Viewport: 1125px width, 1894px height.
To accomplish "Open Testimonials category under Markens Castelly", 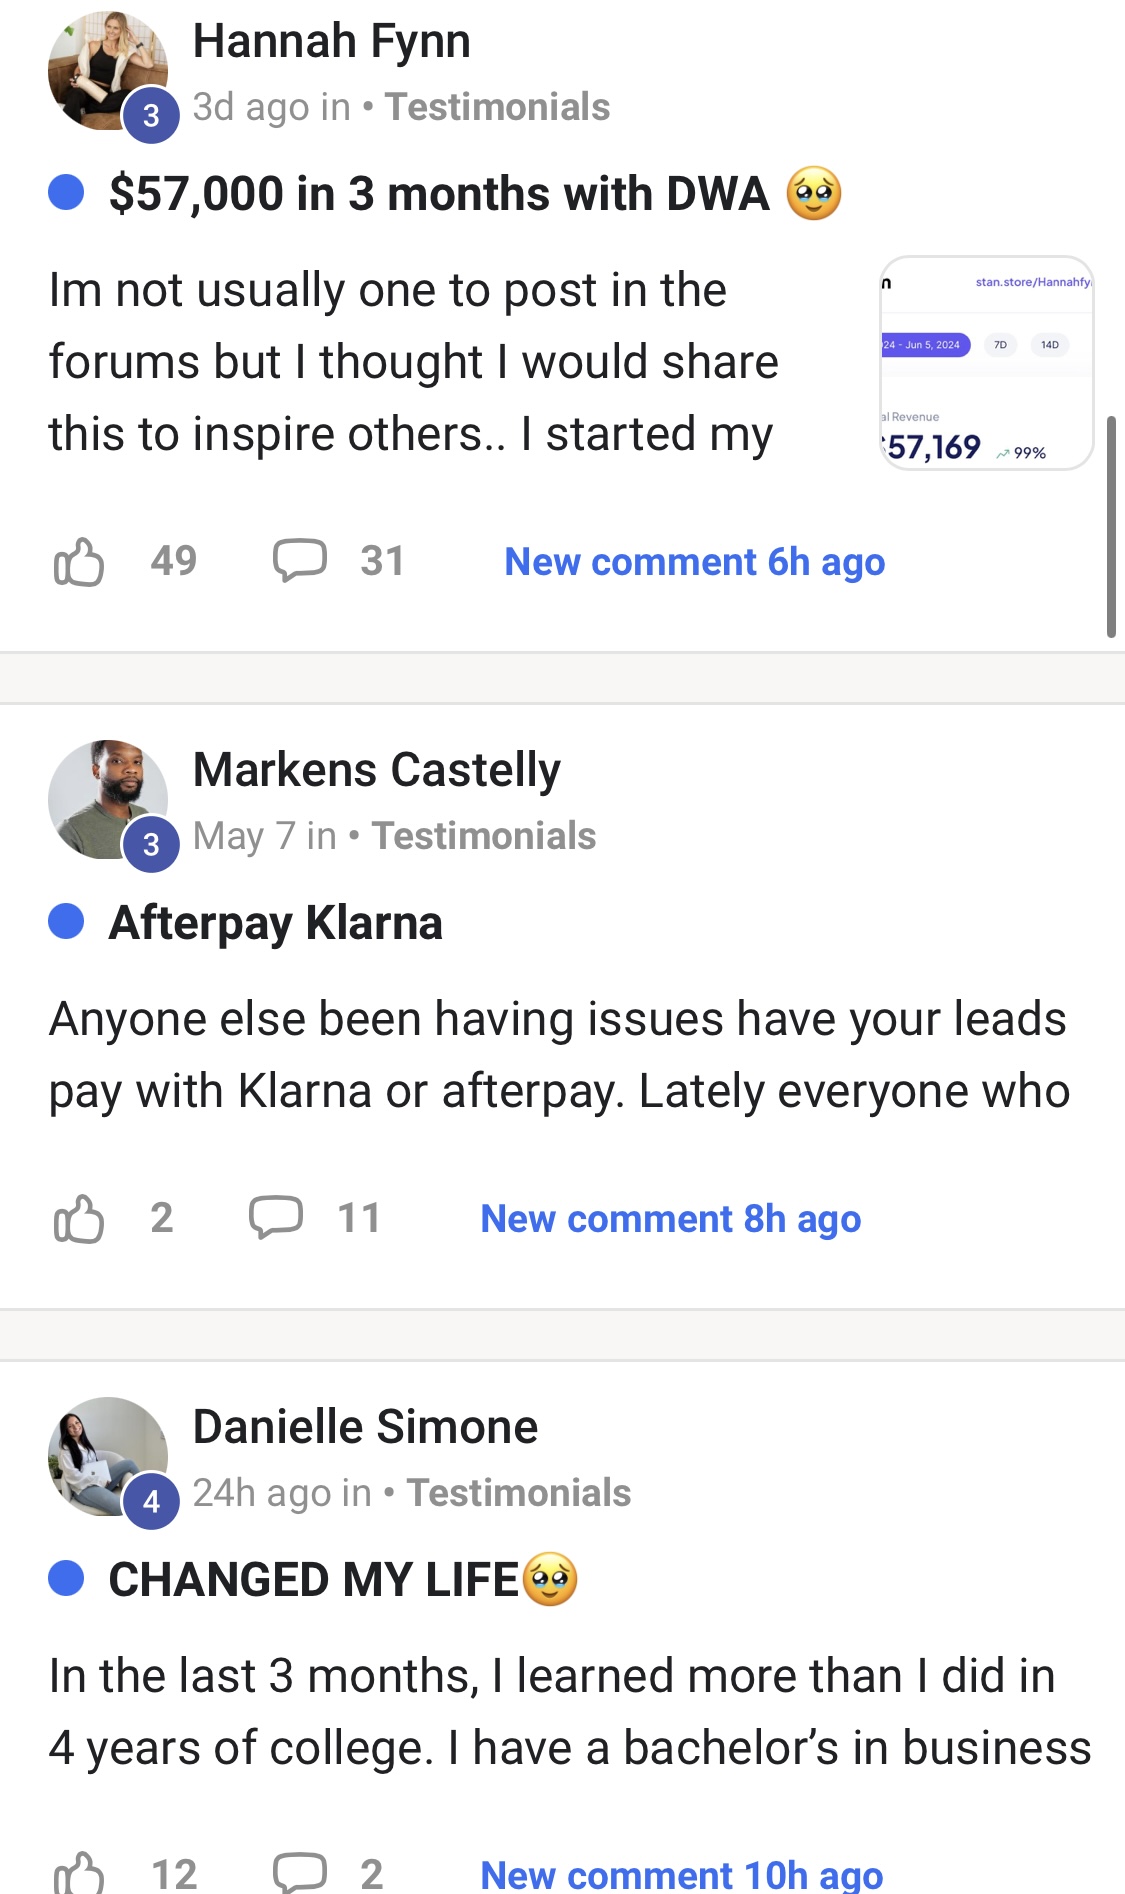I will [x=484, y=836].
